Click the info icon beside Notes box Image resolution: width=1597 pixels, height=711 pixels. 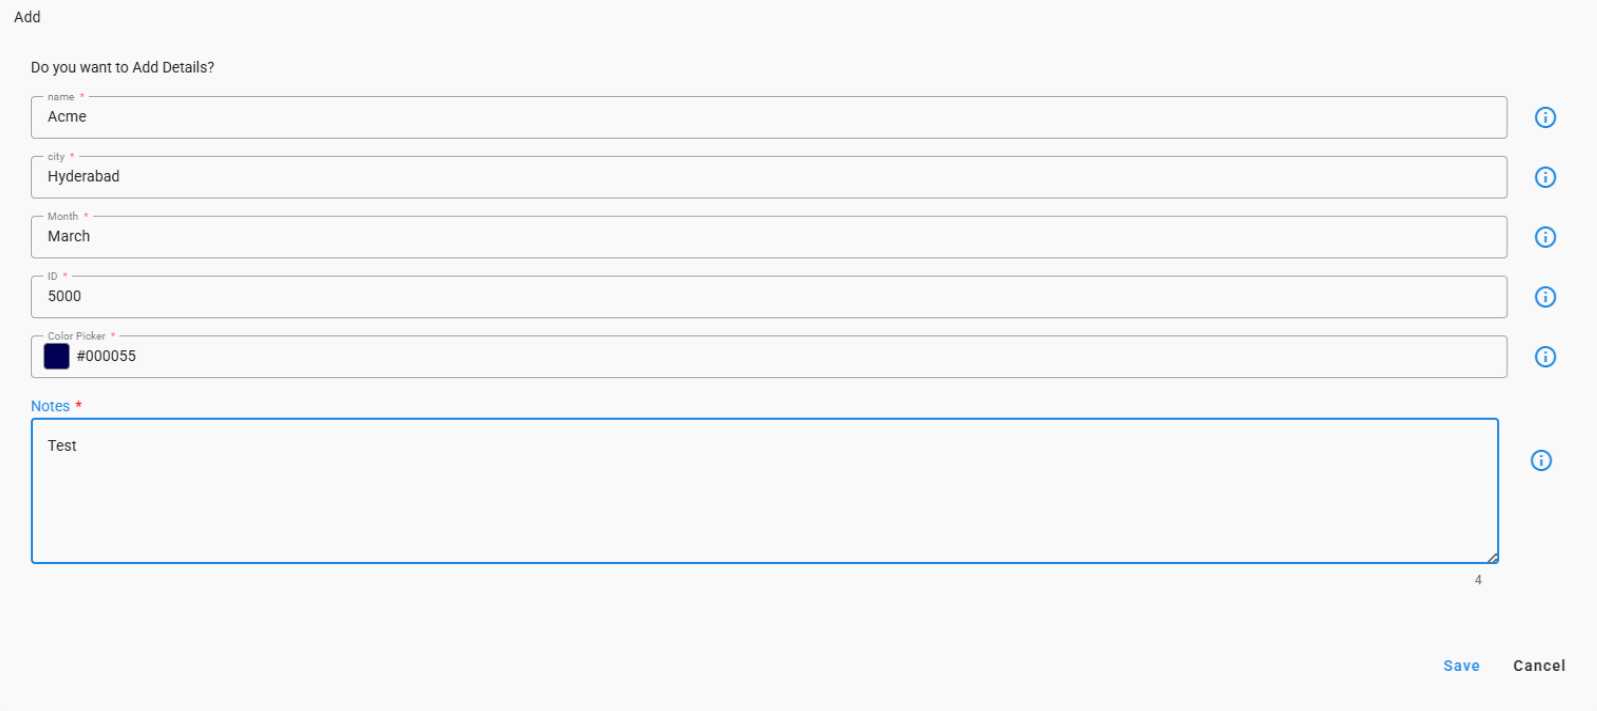(1541, 461)
